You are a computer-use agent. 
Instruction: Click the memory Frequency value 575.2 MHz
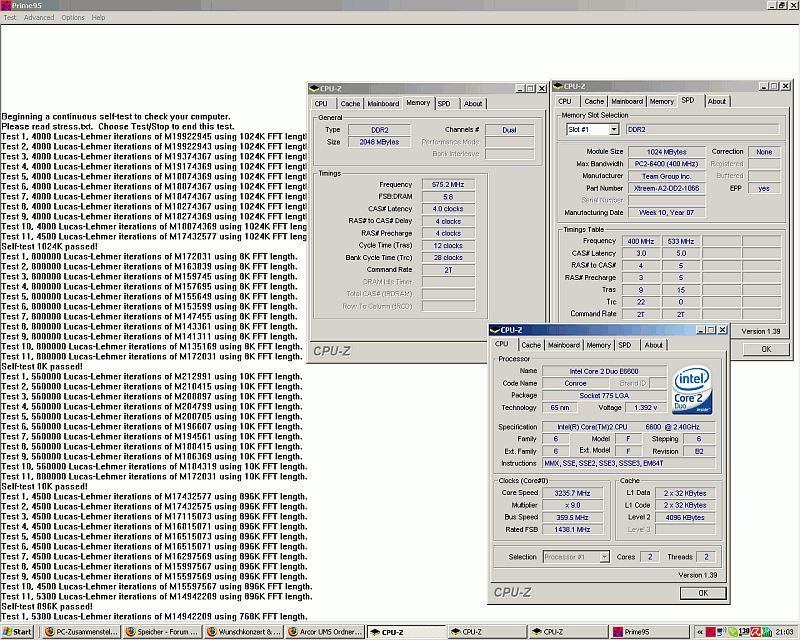click(448, 184)
